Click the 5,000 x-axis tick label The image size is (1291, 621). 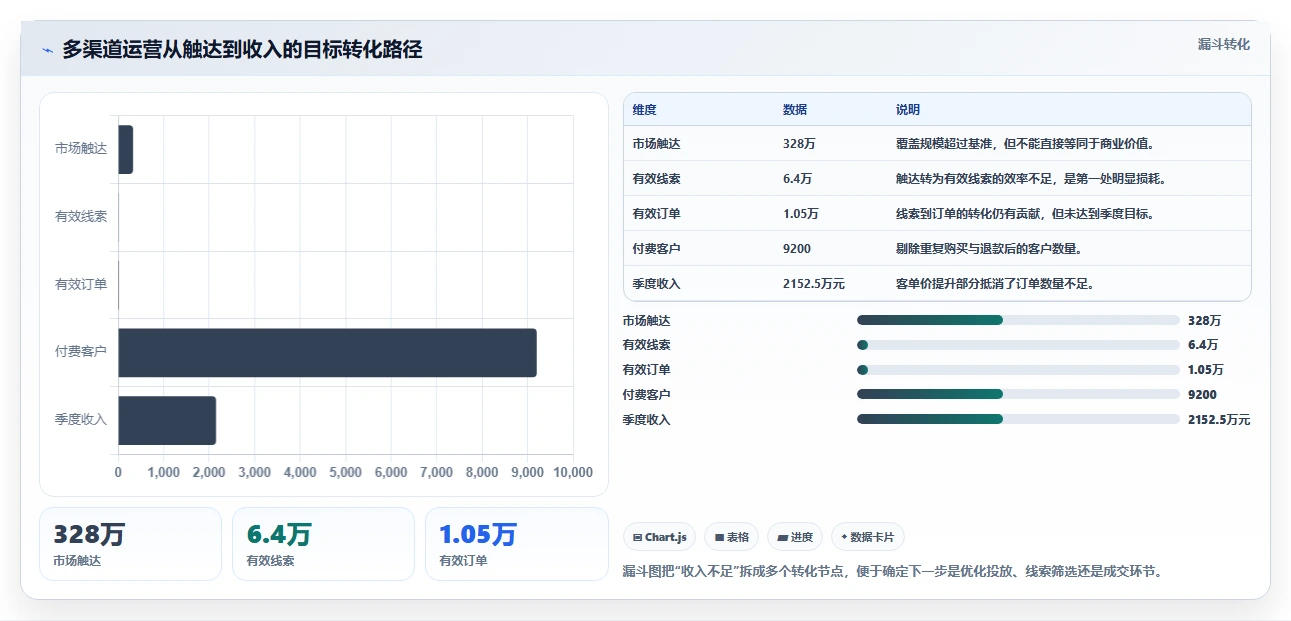click(x=345, y=473)
